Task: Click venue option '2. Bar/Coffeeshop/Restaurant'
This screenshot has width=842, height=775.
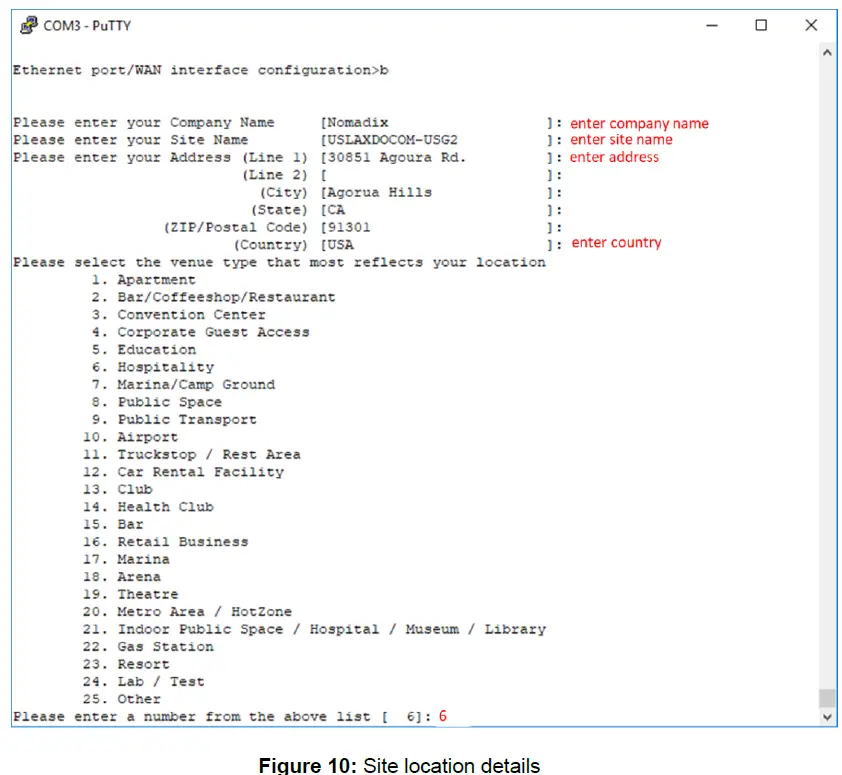Action: coord(213,298)
